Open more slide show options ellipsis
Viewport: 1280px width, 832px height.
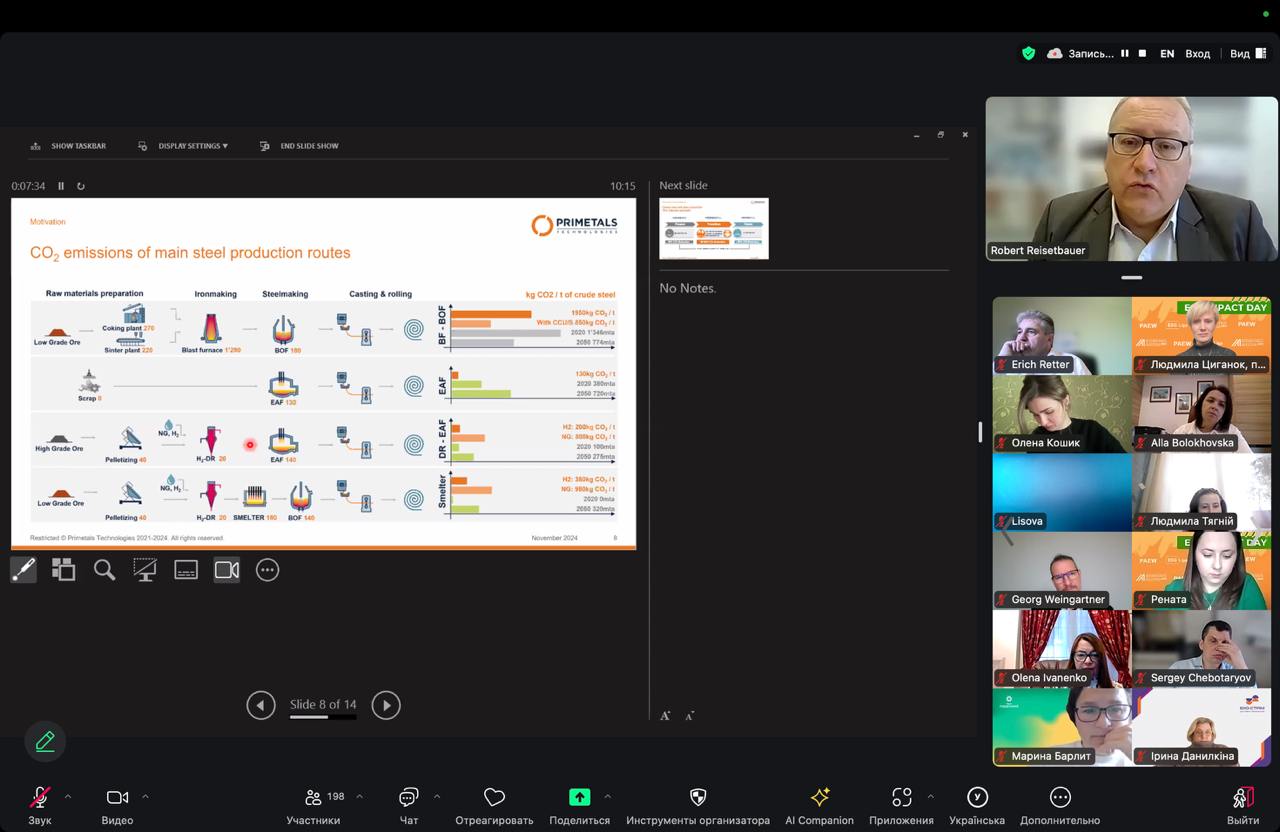[267, 570]
